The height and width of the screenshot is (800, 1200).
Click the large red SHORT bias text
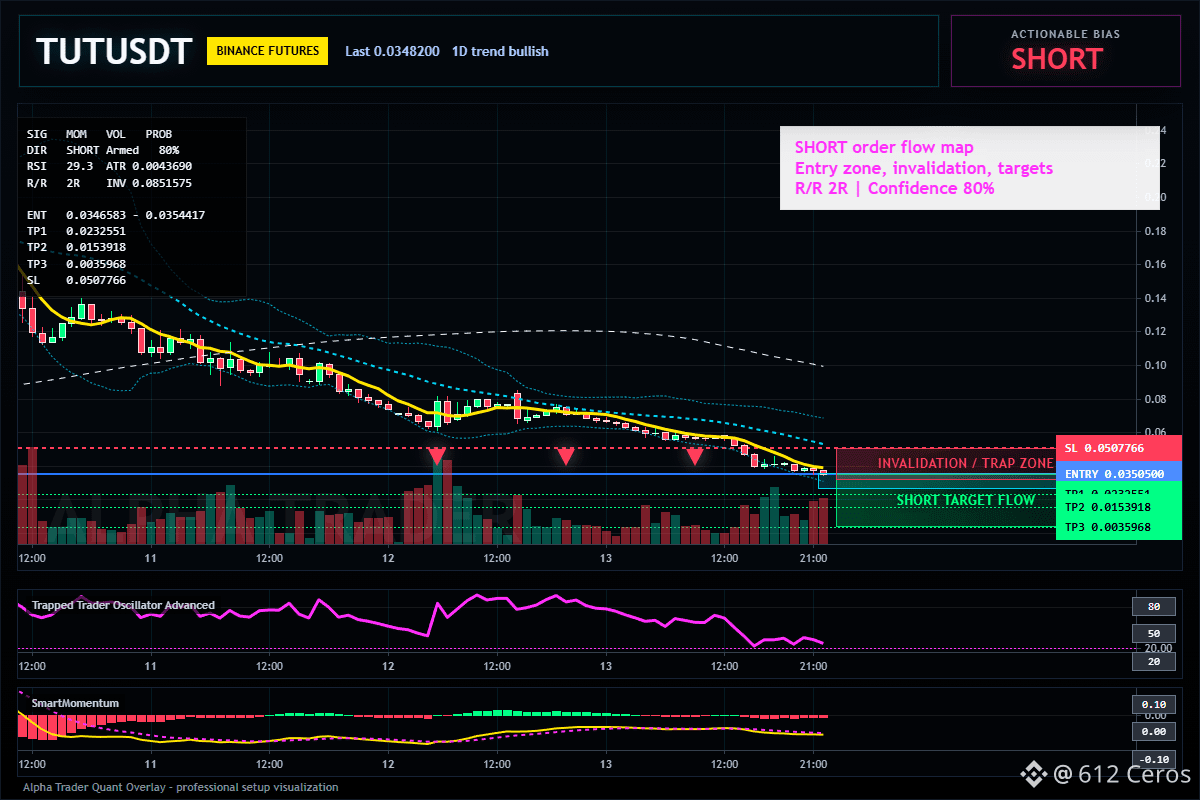[1056, 59]
